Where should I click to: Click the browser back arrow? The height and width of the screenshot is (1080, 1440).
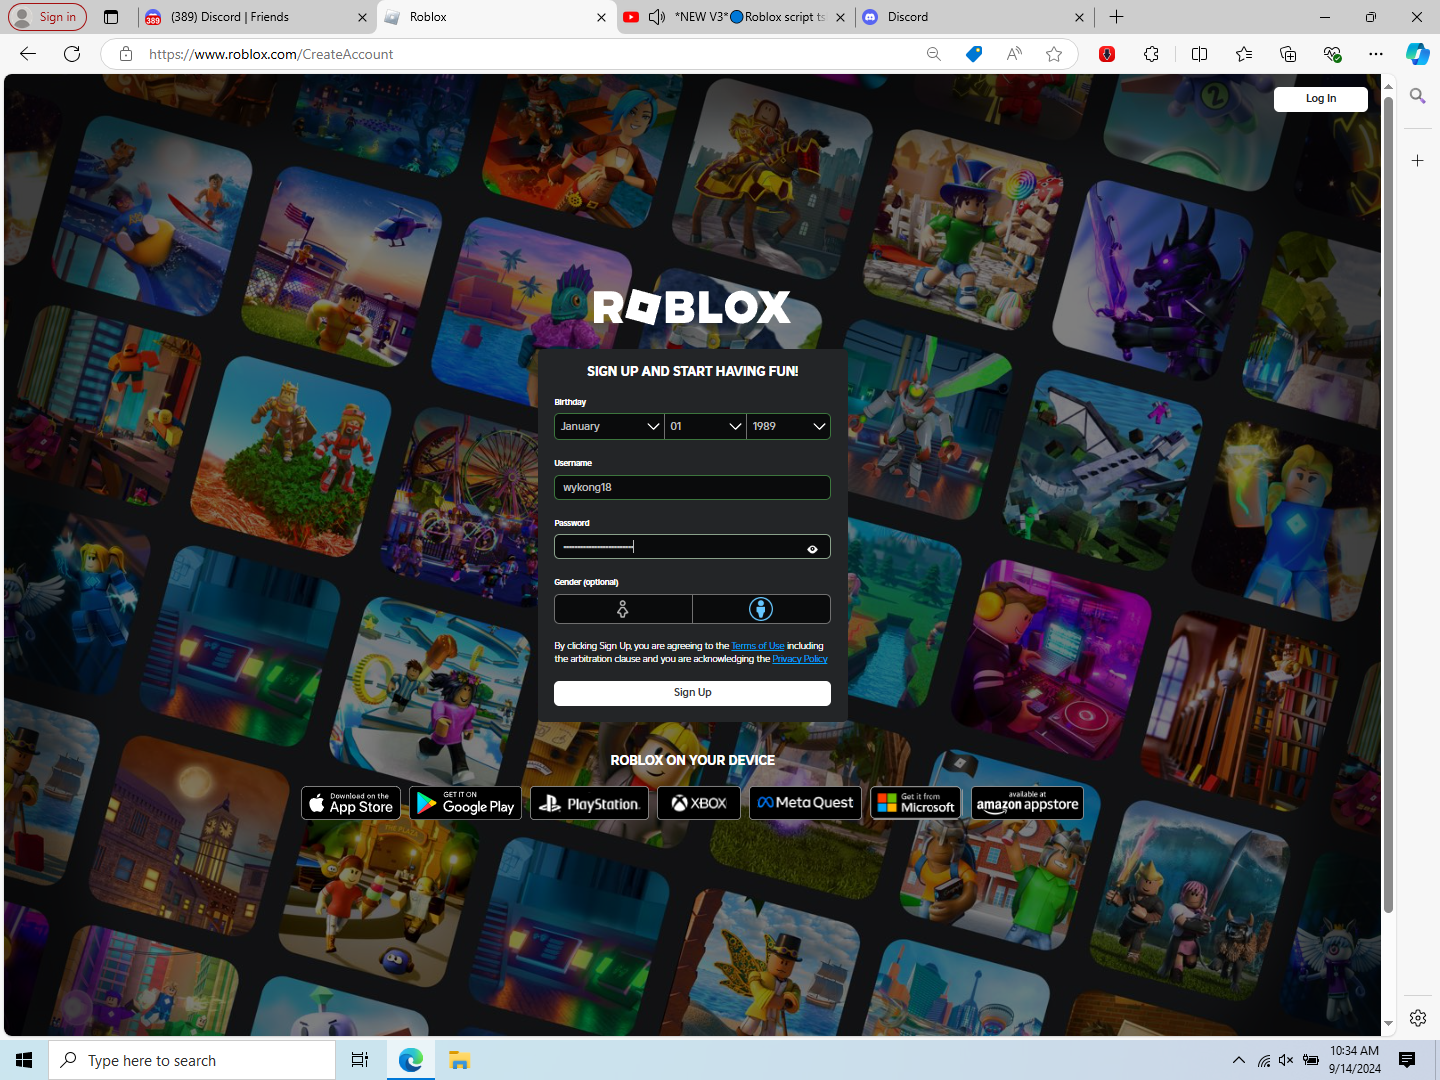pos(28,54)
